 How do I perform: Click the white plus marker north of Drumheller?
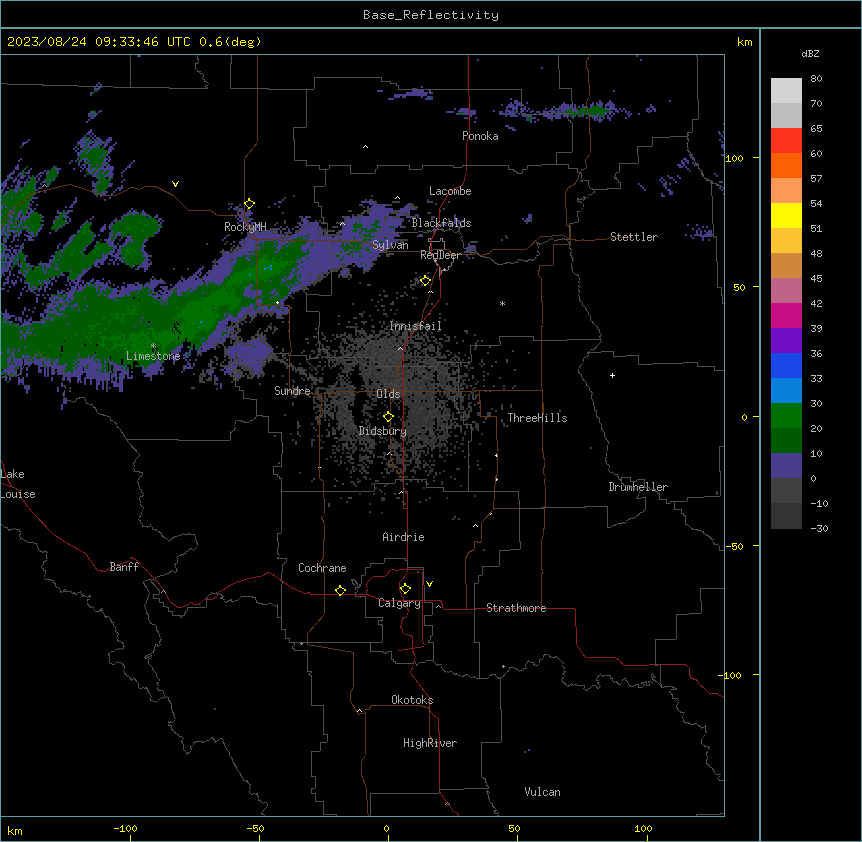612,375
